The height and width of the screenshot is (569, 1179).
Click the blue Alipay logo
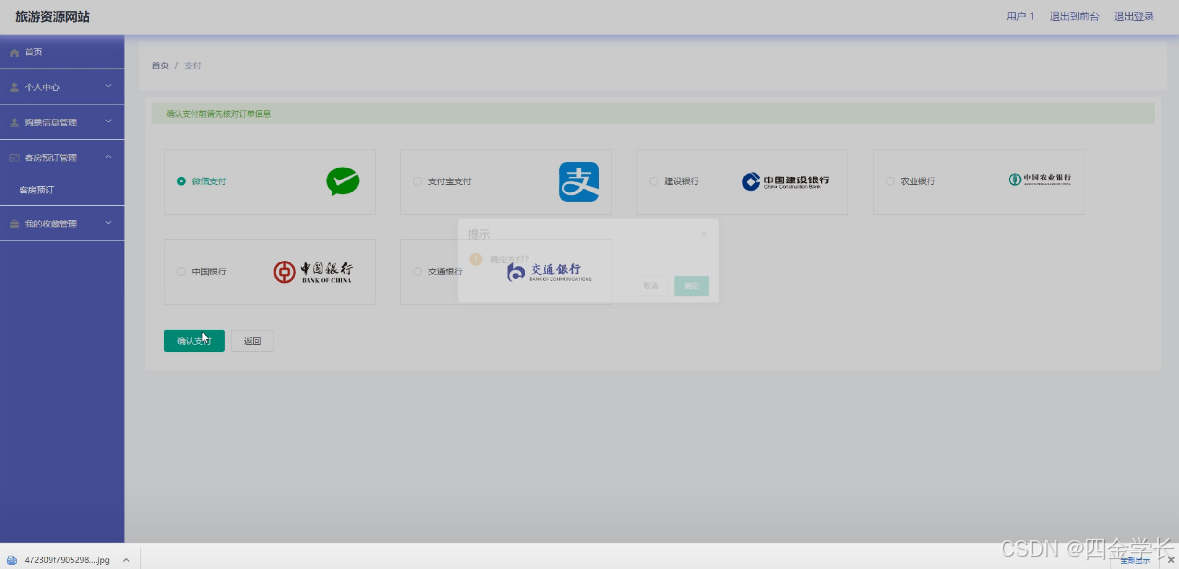tap(579, 182)
